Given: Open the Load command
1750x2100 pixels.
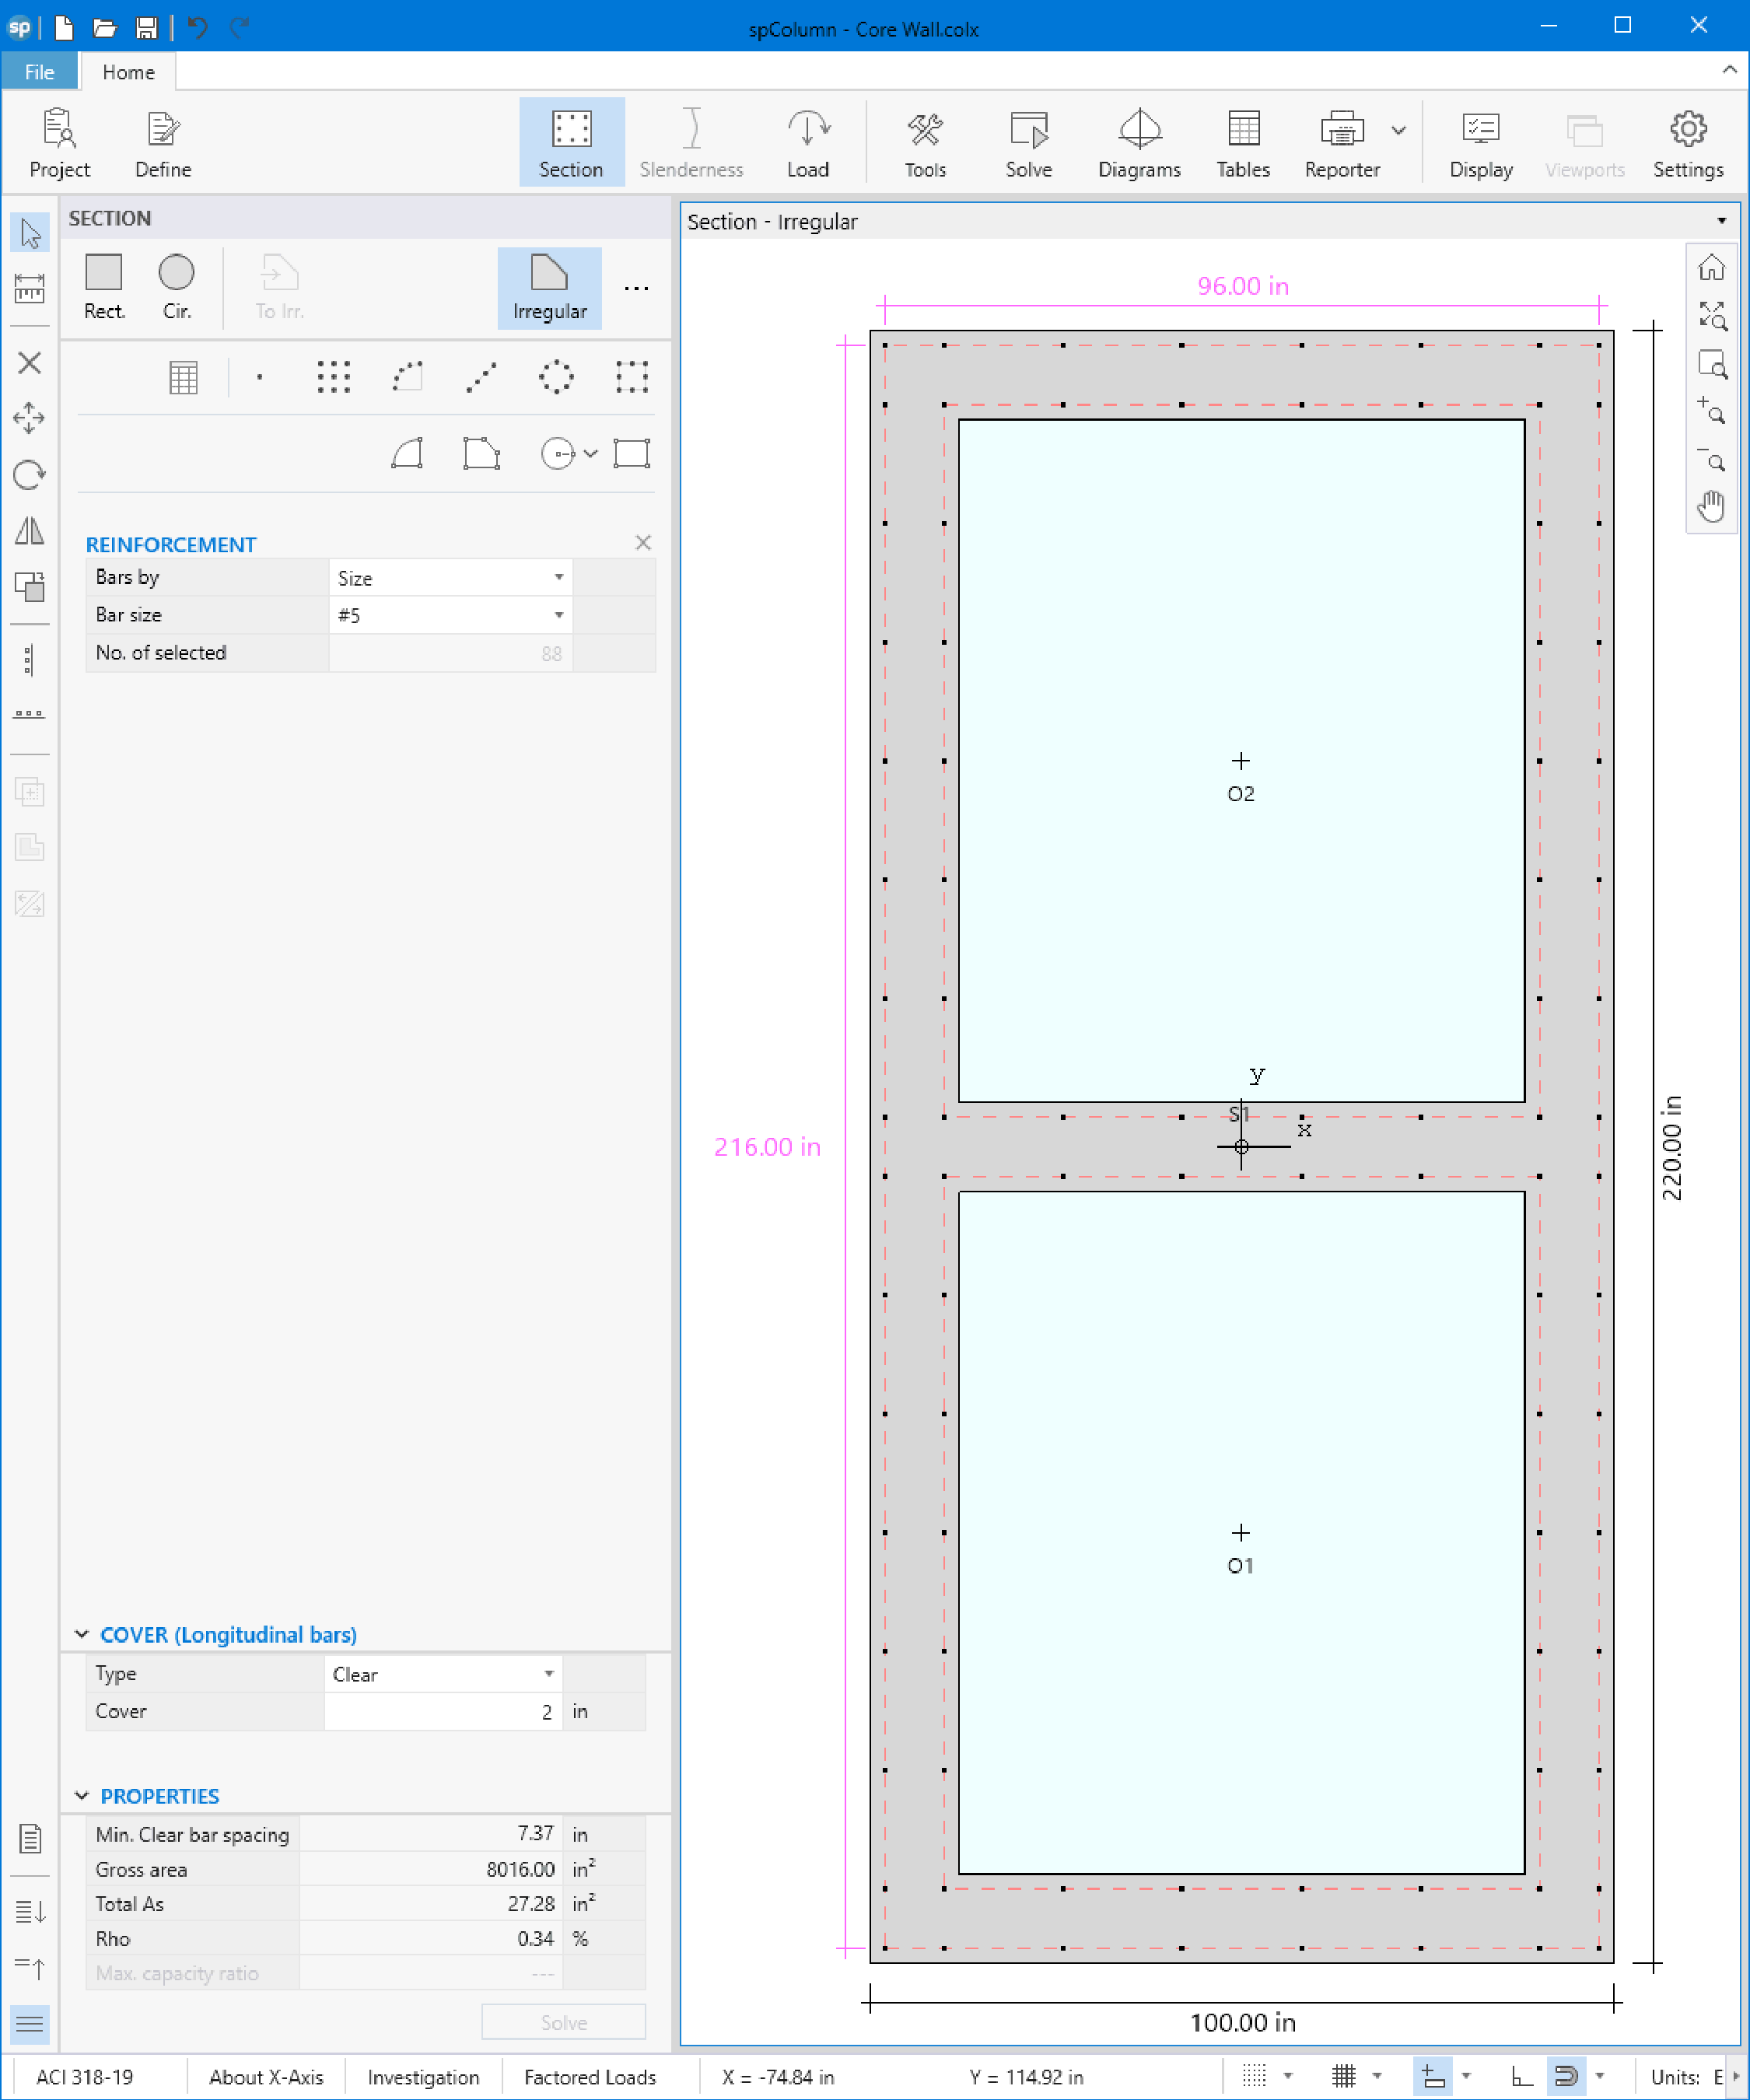Looking at the screenshot, I should (x=807, y=142).
